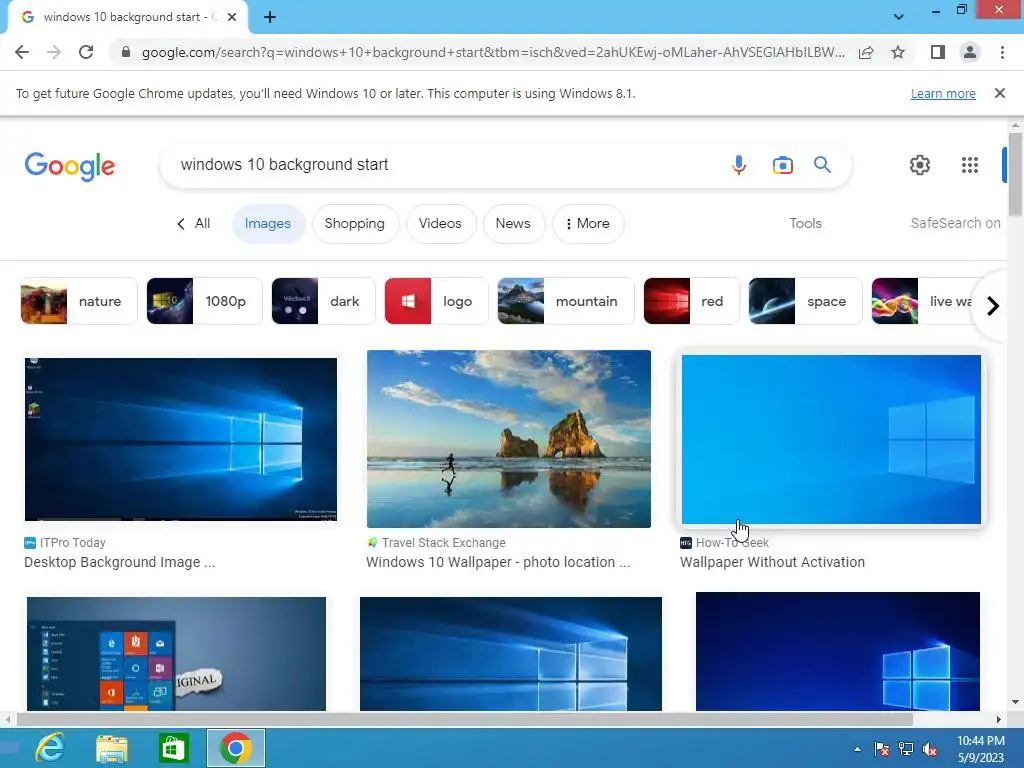
Task: Filter results by 1080p chip
Action: click(204, 301)
